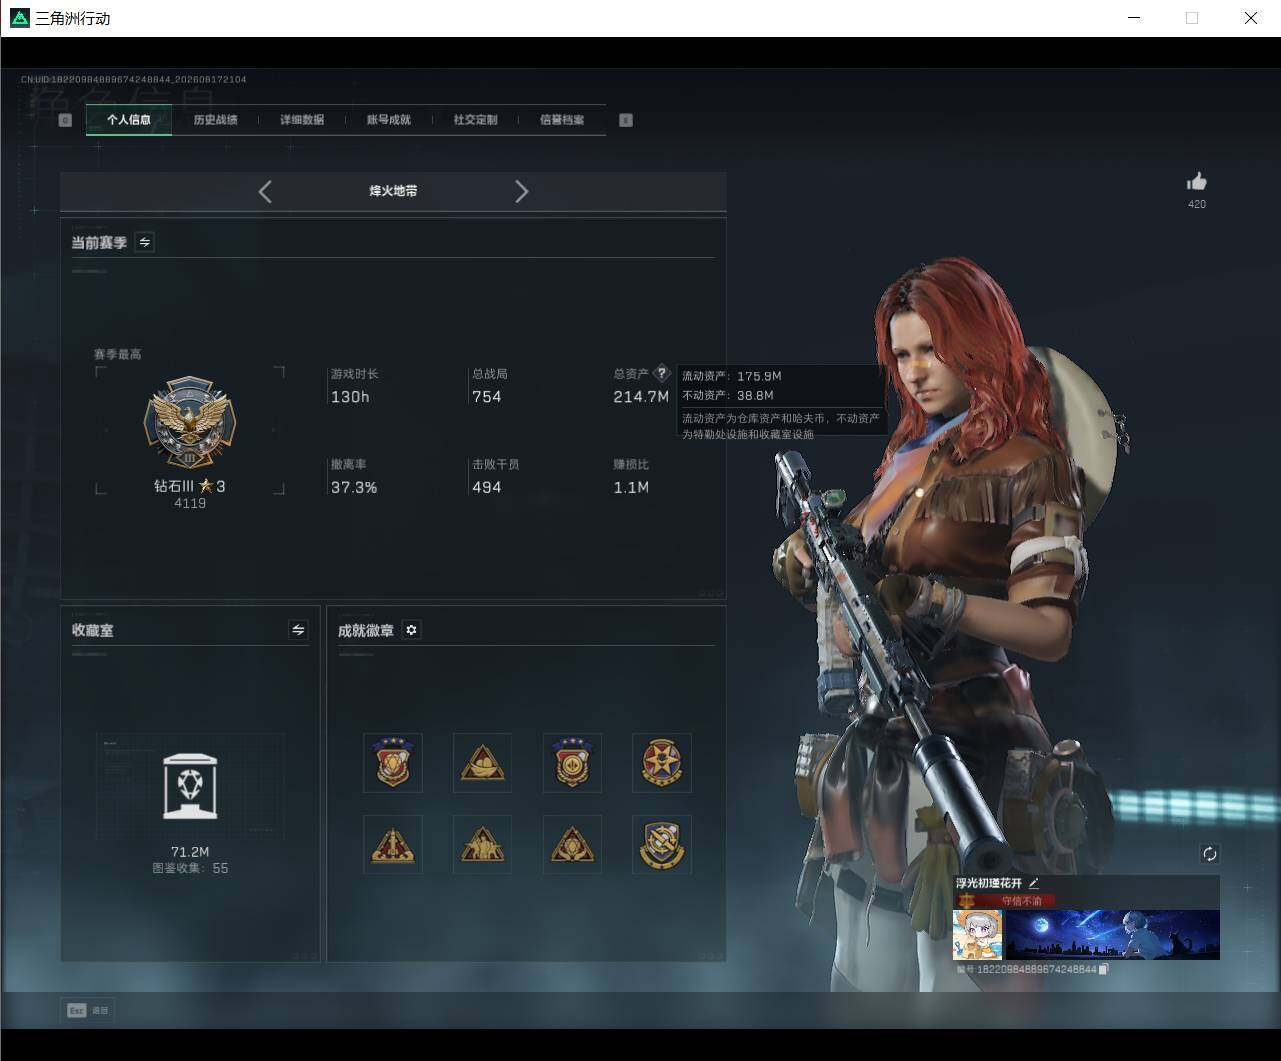
Task: Close the 三角洲行动 window
Action: pyautogui.click(x=1251, y=18)
